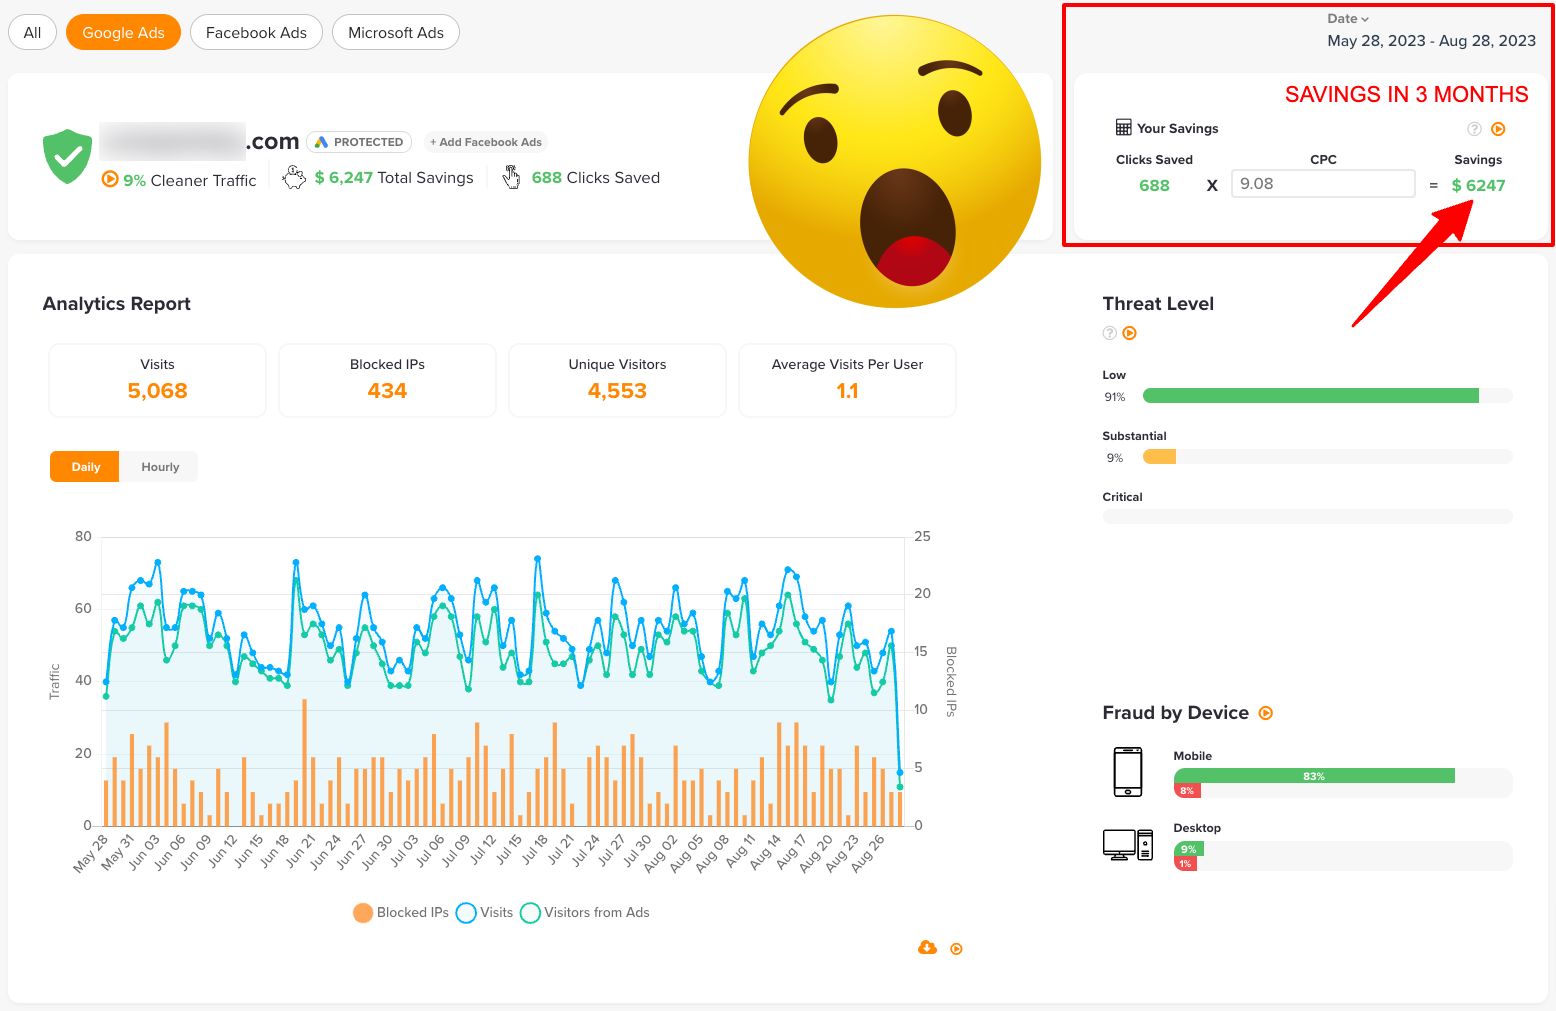
Task: Click the mobile device icon under Fraud by Device
Action: click(1127, 771)
